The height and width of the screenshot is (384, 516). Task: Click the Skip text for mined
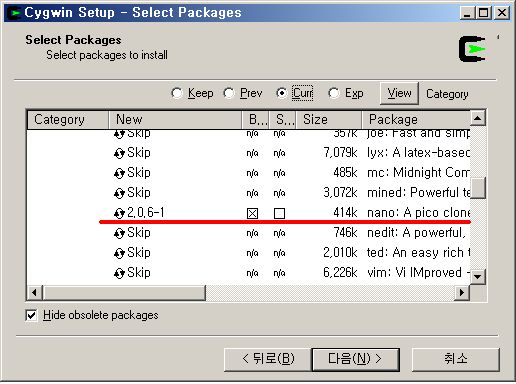(x=139, y=193)
